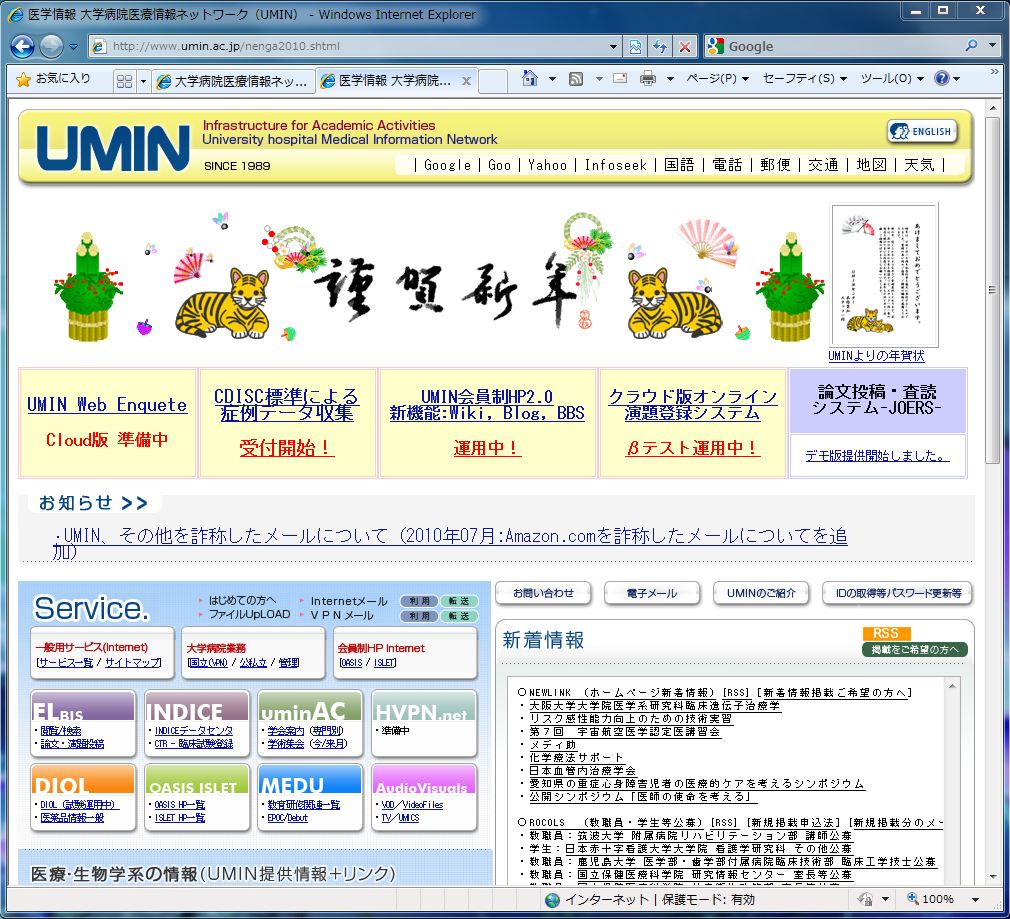Screen dimensions: 1010x919
Task: Expand the address bar history dropdown
Action: coord(614,46)
